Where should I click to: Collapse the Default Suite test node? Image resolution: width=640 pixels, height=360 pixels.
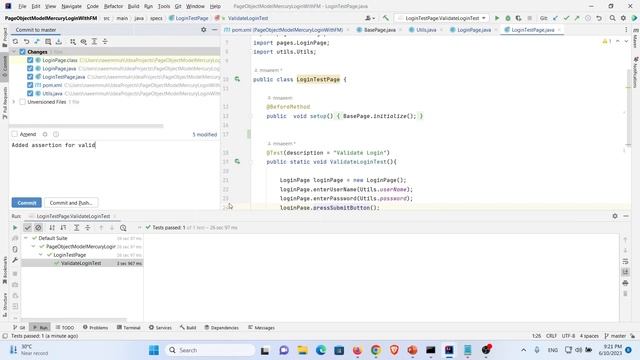(26, 238)
